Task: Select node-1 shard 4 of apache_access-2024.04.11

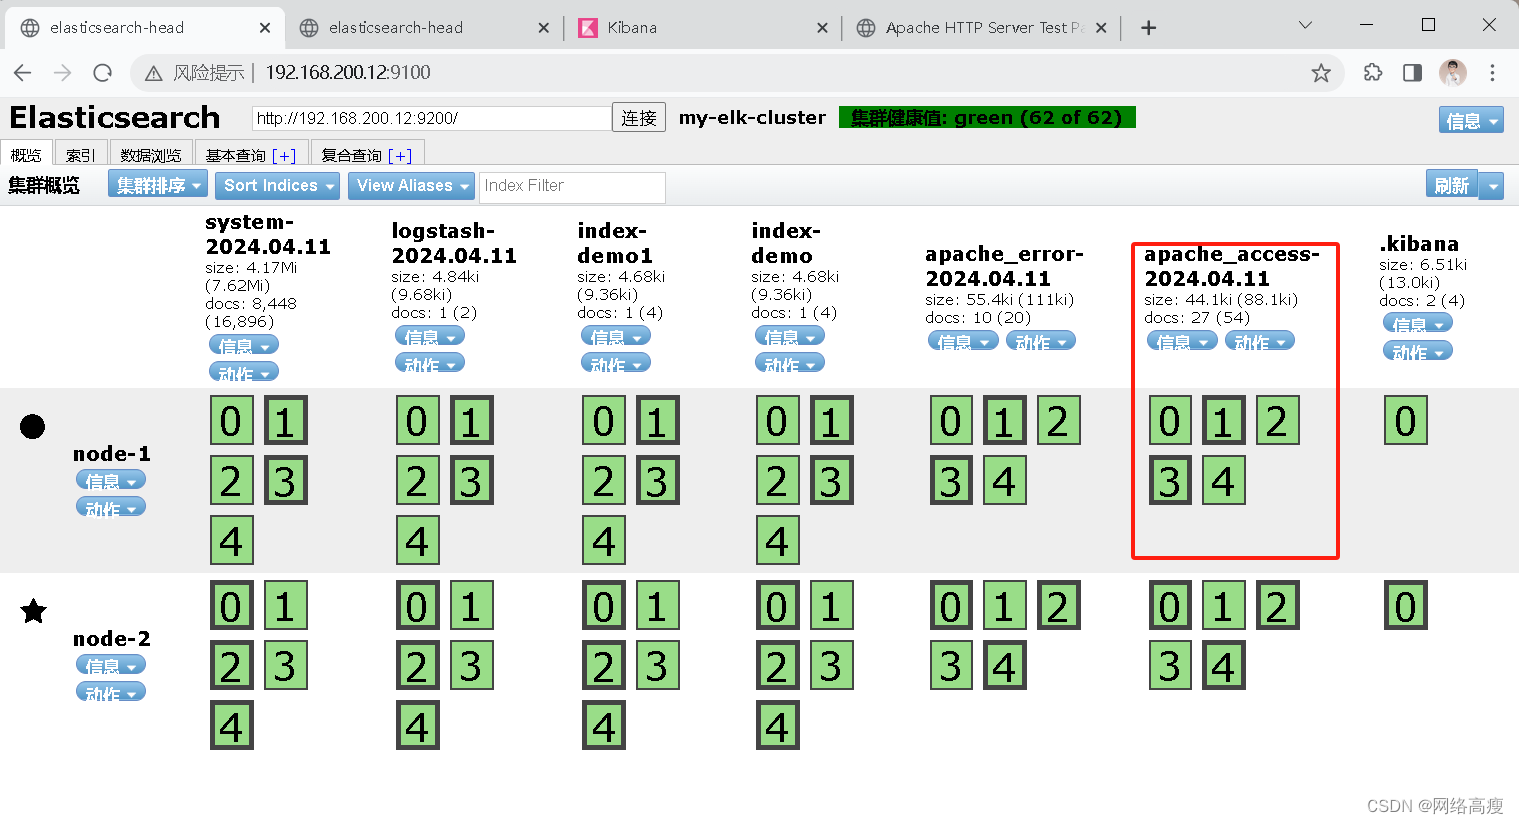Action: [1223, 480]
